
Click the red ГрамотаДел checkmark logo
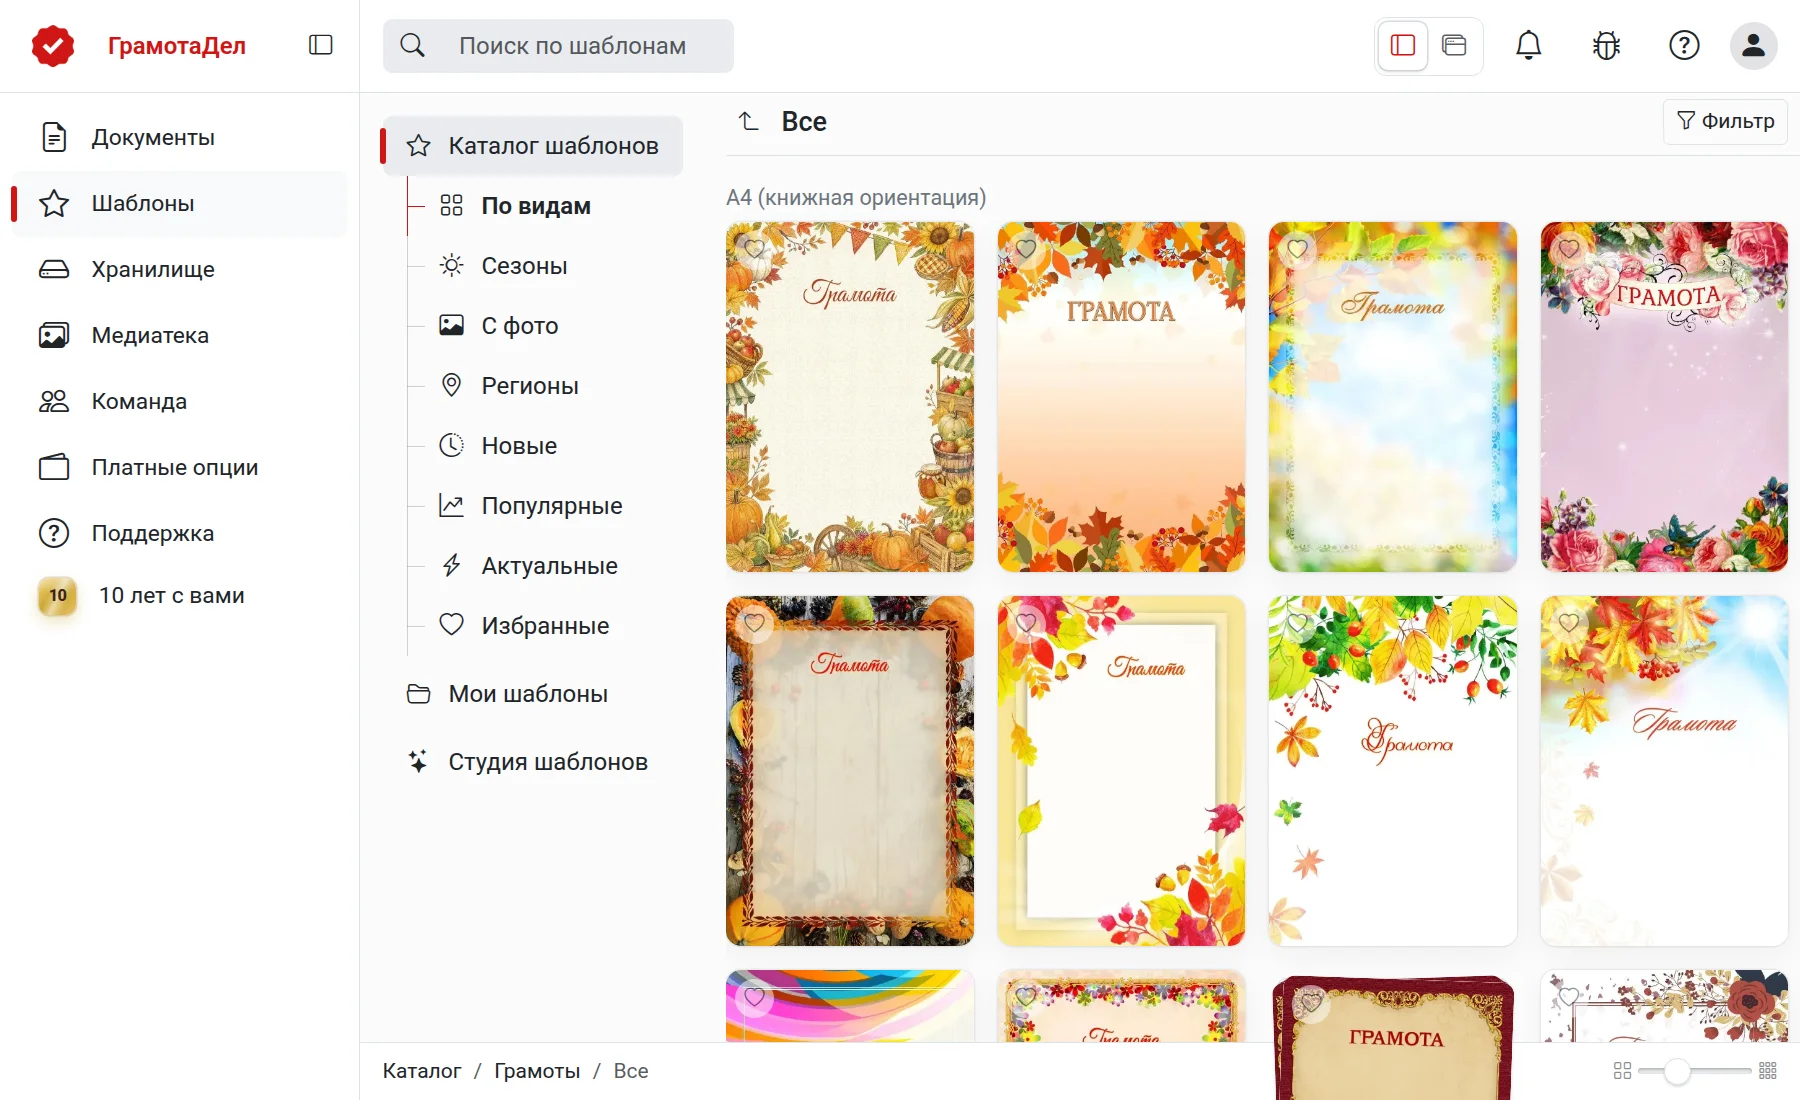click(53, 46)
